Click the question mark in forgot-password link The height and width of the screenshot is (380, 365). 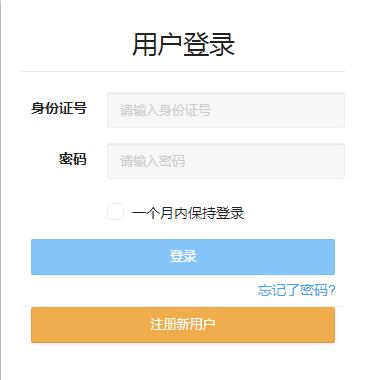point(331,290)
